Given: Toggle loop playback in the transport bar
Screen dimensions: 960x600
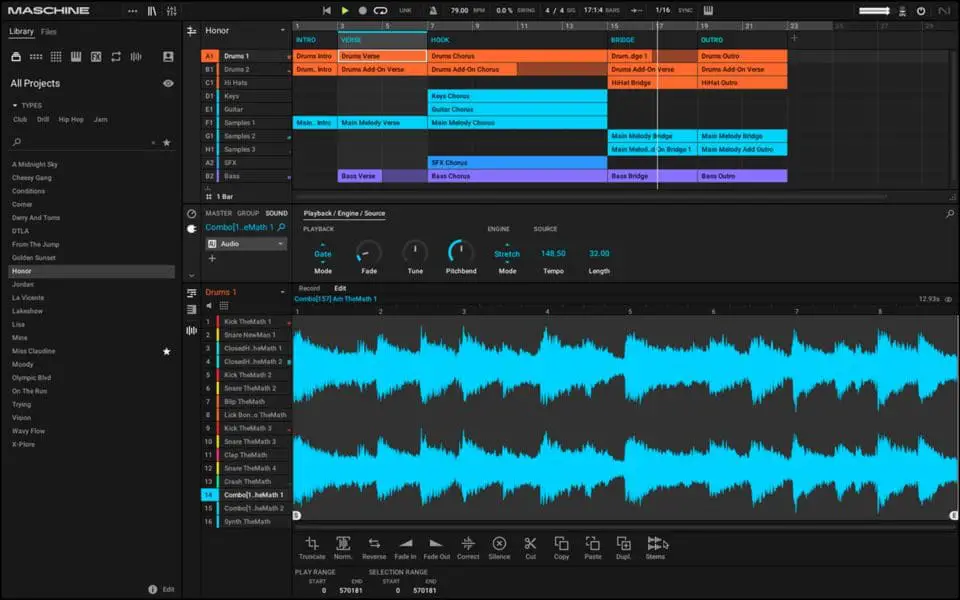Looking at the screenshot, I should [x=380, y=9].
